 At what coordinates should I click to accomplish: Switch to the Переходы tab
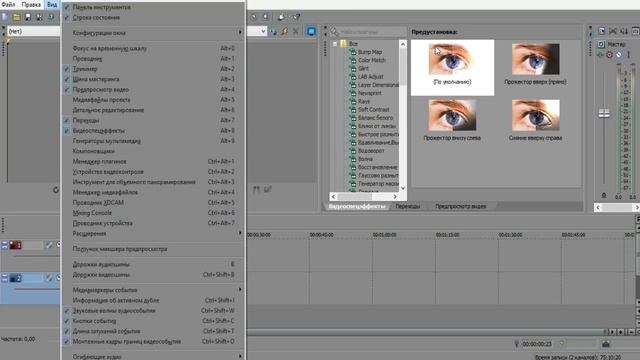click(x=407, y=206)
